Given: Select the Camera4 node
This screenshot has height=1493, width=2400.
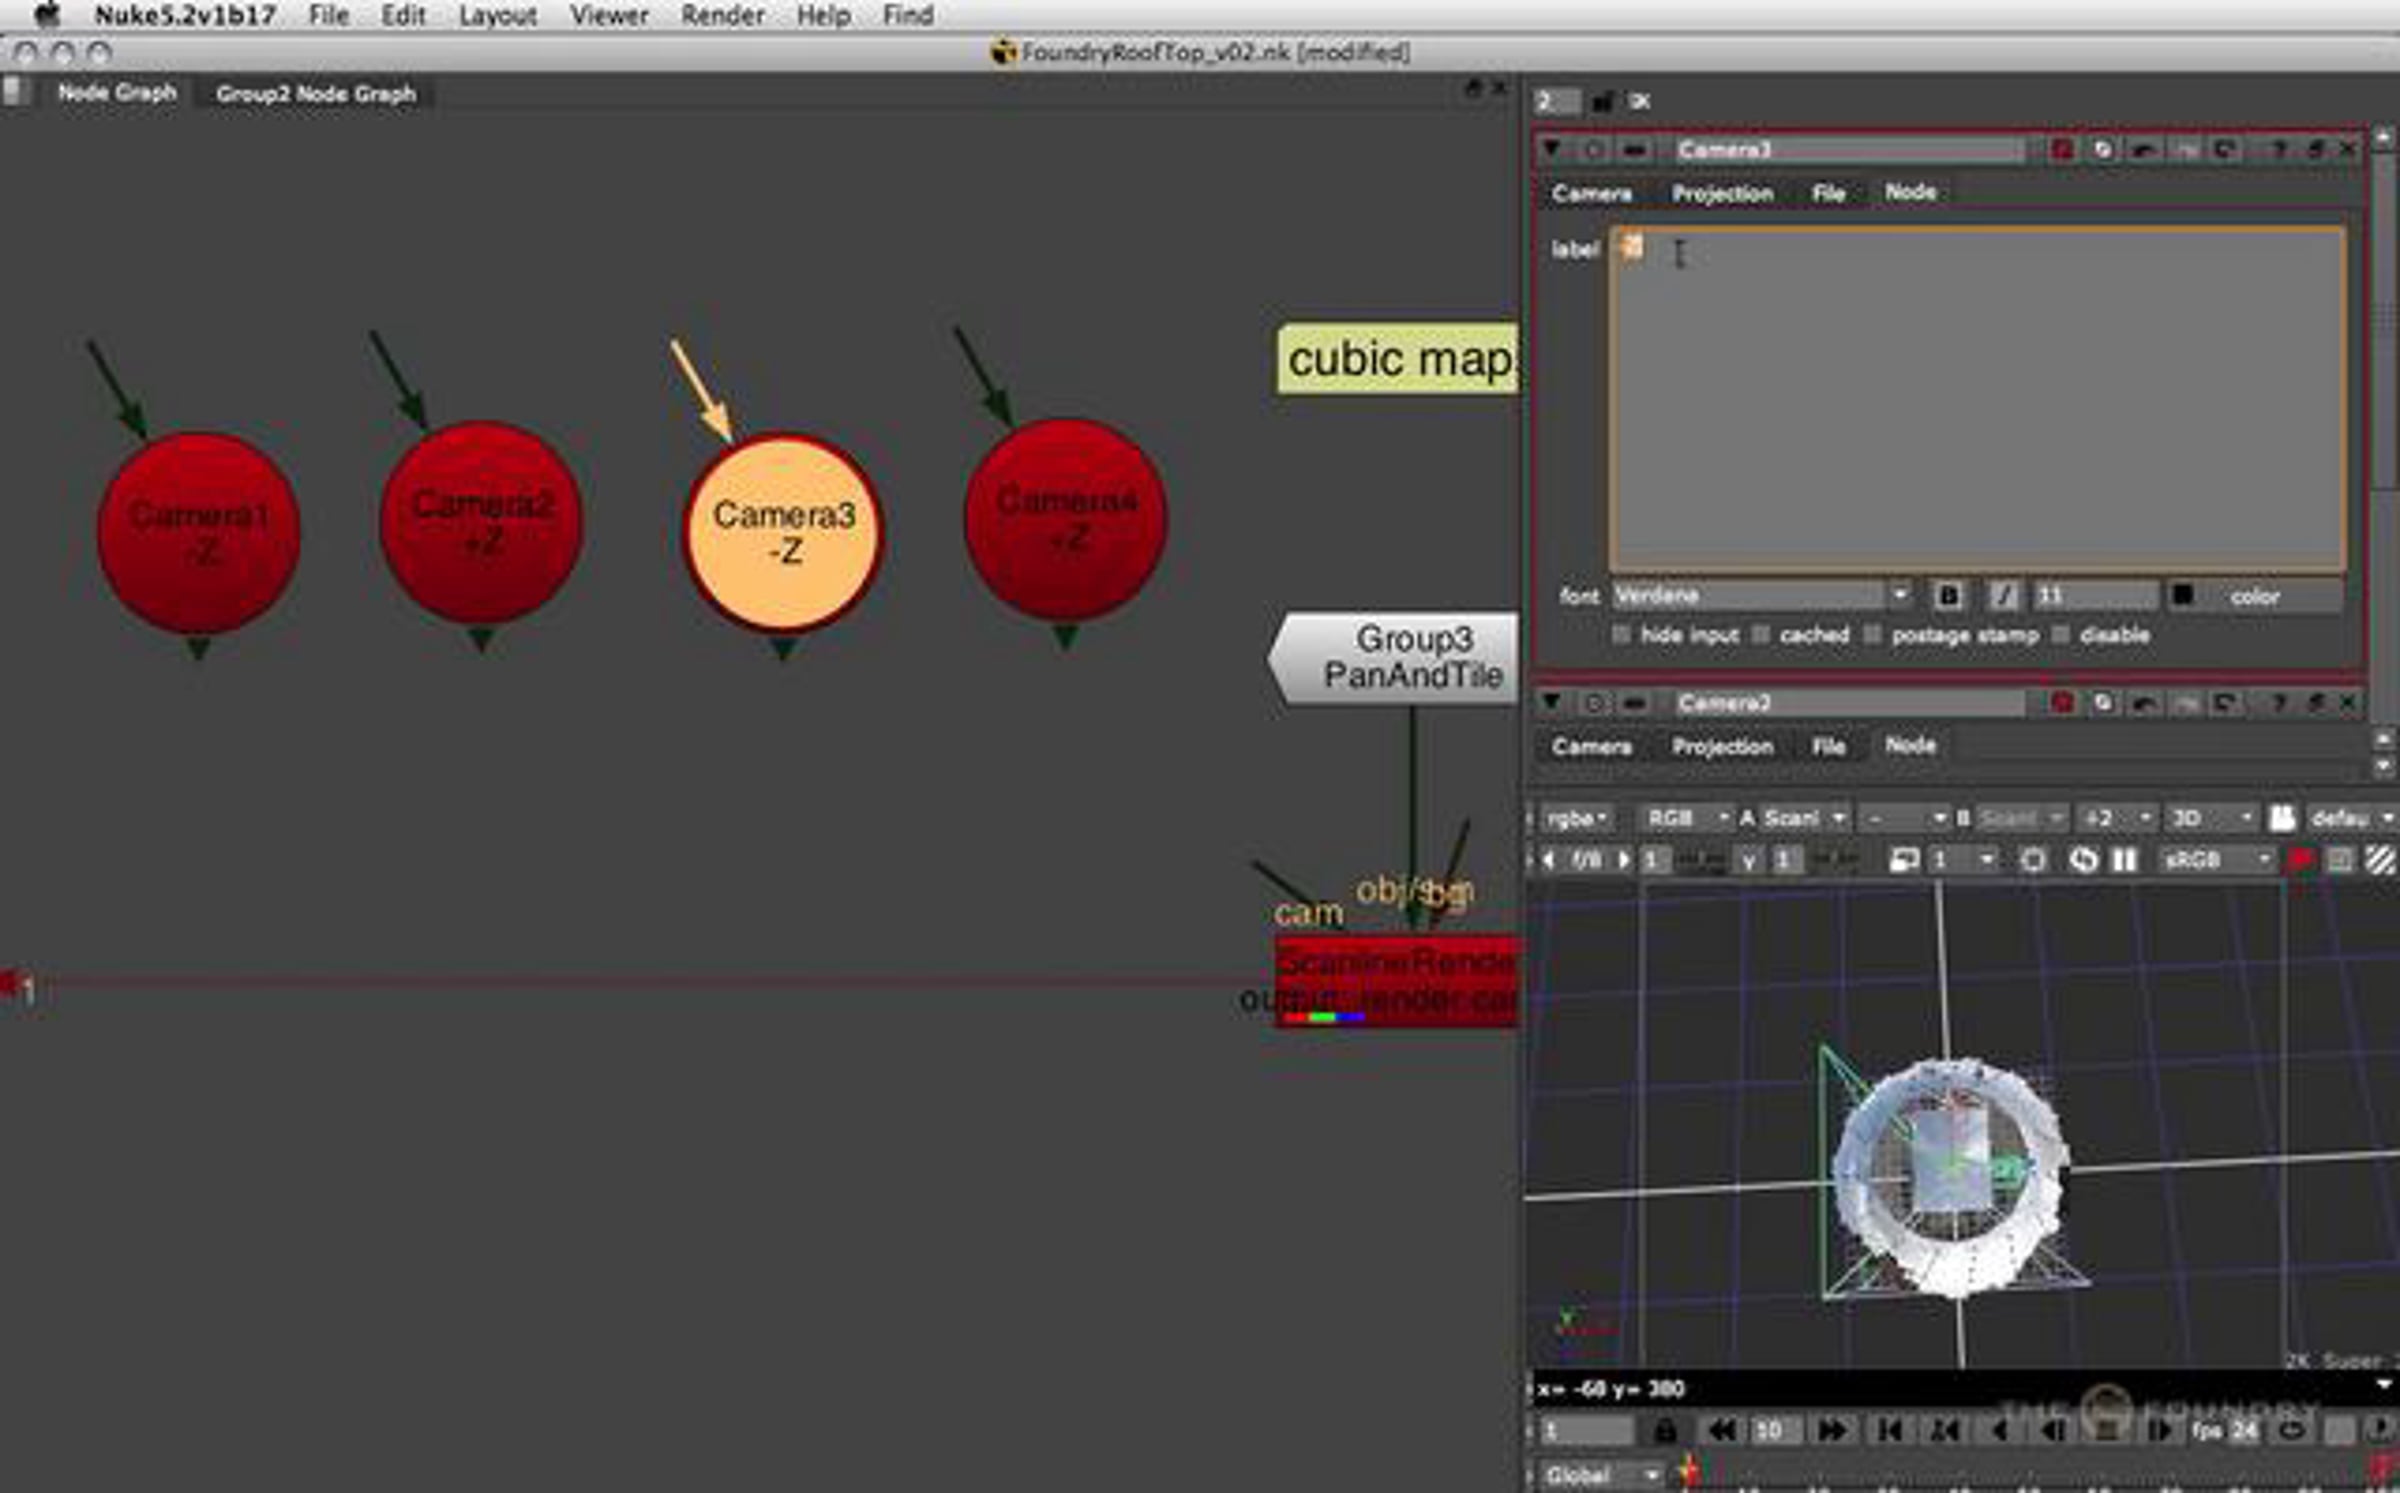Looking at the screenshot, I should coord(1065,519).
